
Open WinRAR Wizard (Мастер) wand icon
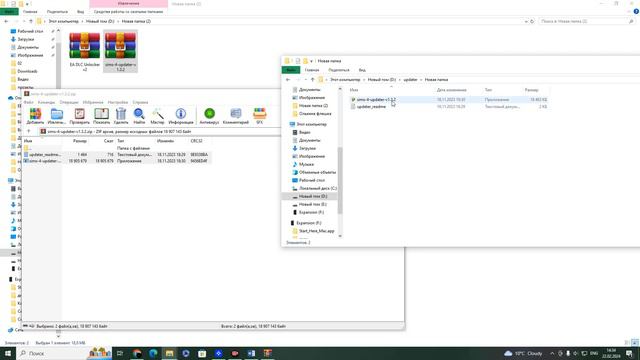click(x=158, y=116)
